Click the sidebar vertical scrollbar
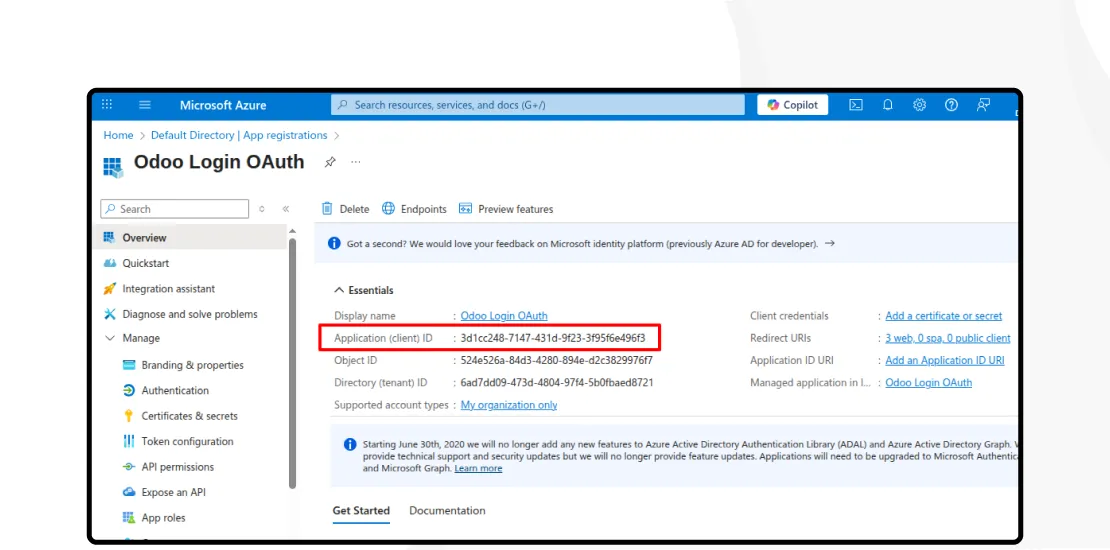The height and width of the screenshot is (550, 1110). 292,360
